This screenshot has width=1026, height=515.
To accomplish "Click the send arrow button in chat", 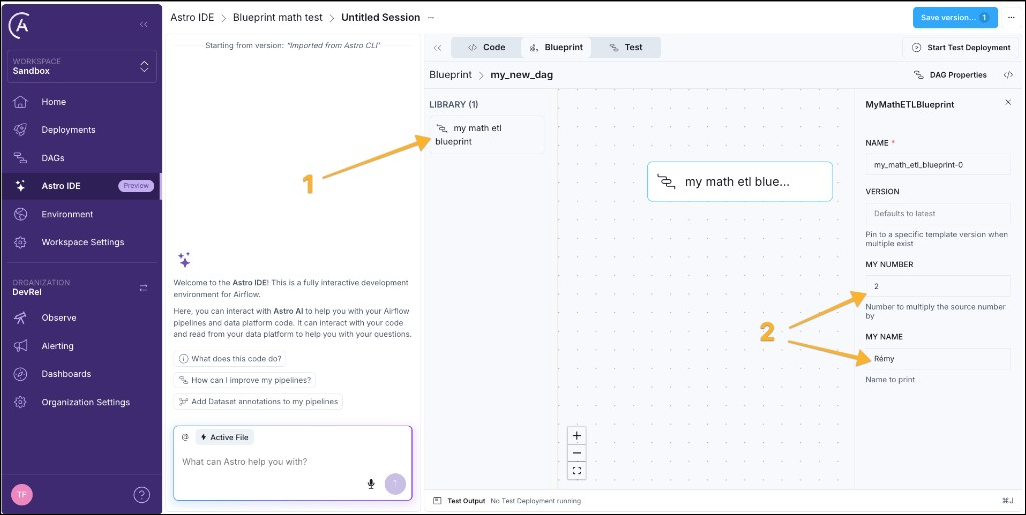I will pos(395,484).
